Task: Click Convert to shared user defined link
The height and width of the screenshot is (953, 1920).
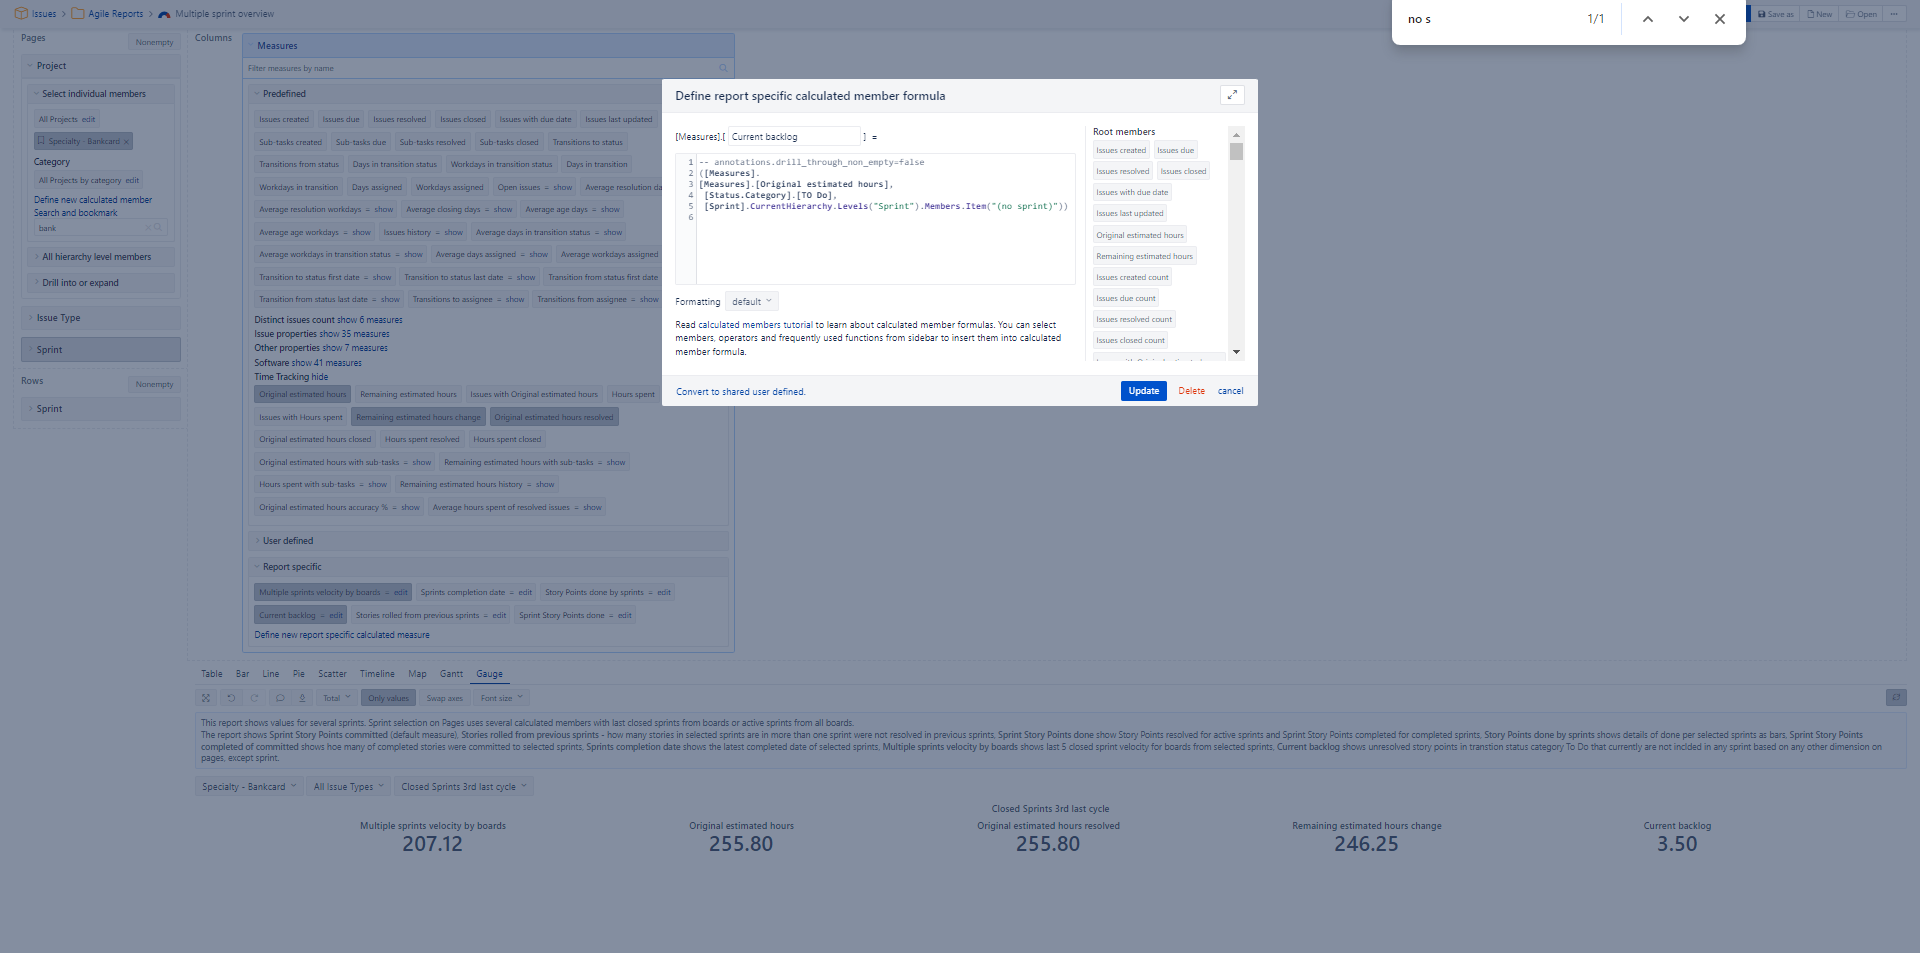Action: pyautogui.click(x=740, y=392)
